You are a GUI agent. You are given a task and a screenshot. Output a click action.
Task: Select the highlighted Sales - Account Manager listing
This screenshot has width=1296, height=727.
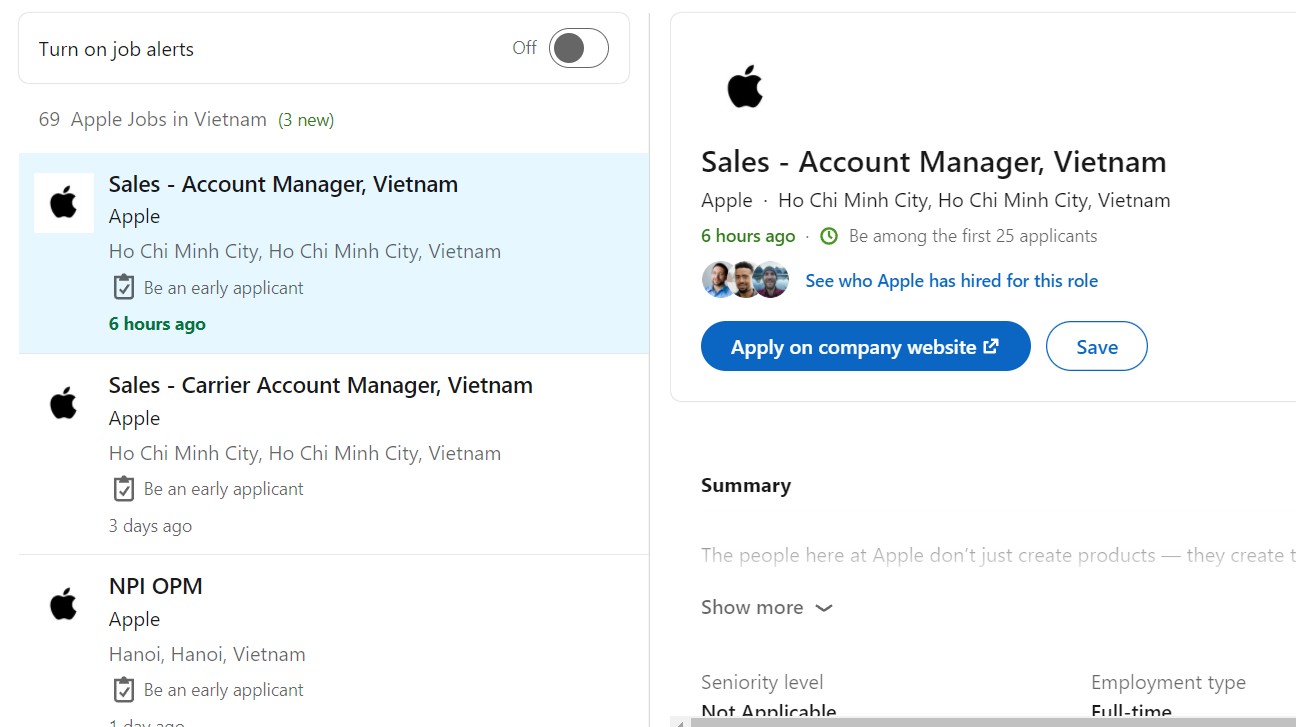(283, 184)
